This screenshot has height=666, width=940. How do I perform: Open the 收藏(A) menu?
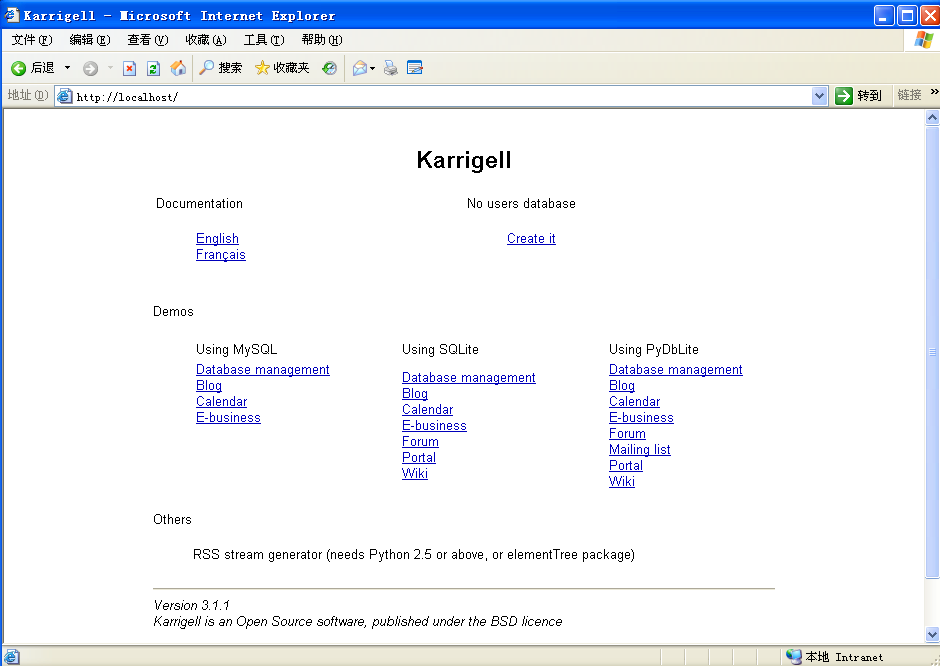coord(206,40)
